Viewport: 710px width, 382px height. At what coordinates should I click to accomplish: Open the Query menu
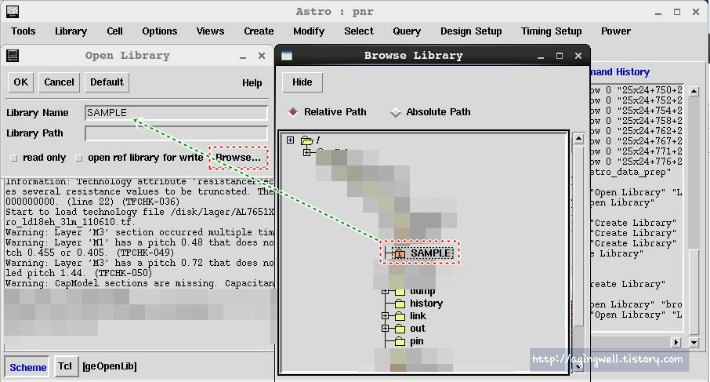click(x=407, y=31)
